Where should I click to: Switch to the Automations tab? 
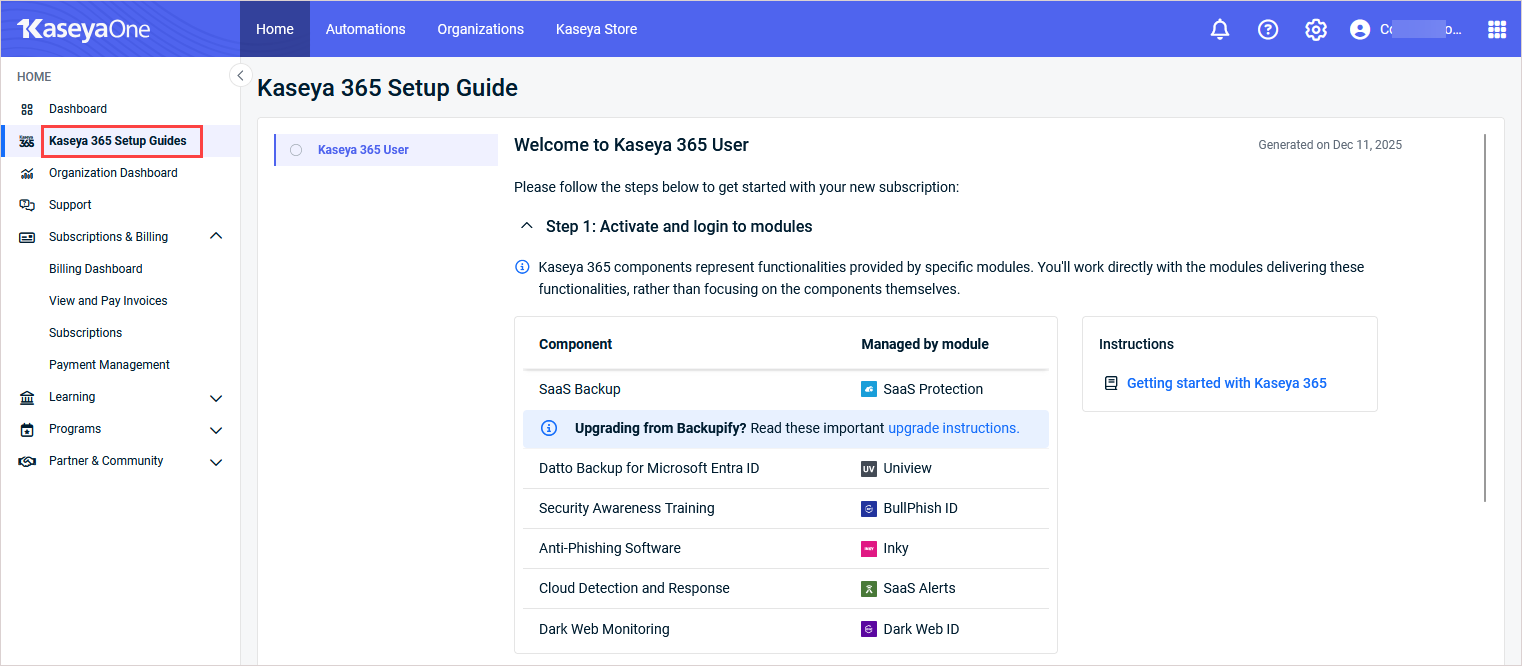[x=365, y=29]
